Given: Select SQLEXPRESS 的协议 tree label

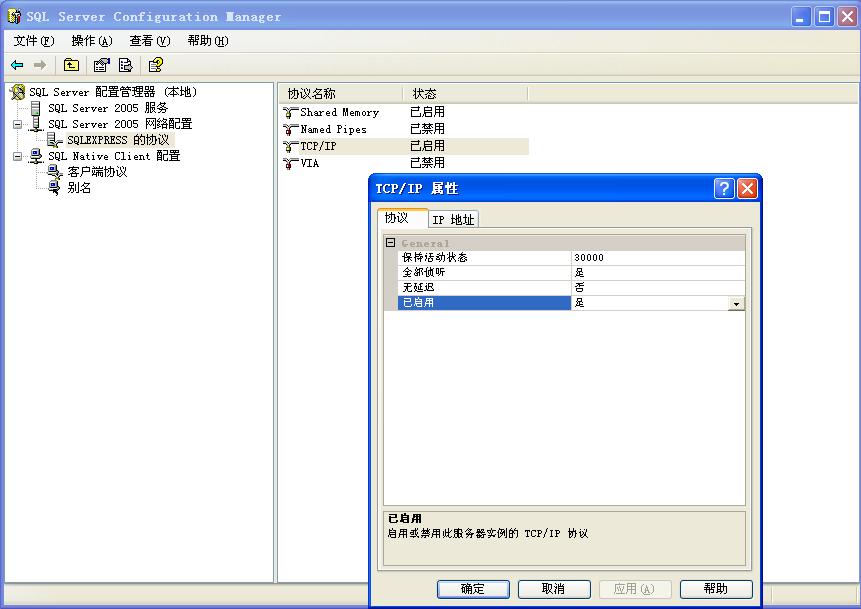Looking at the screenshot, I should tap(118, 139).
